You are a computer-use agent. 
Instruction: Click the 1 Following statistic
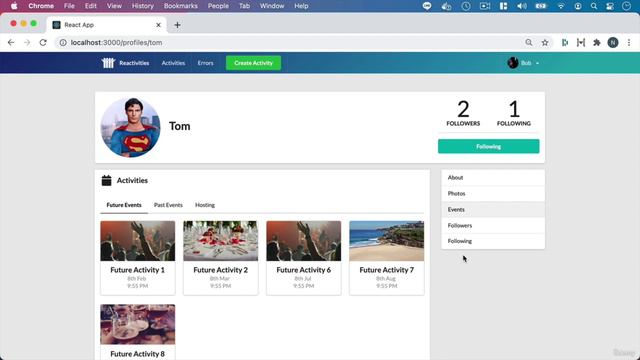pos(514,113)
